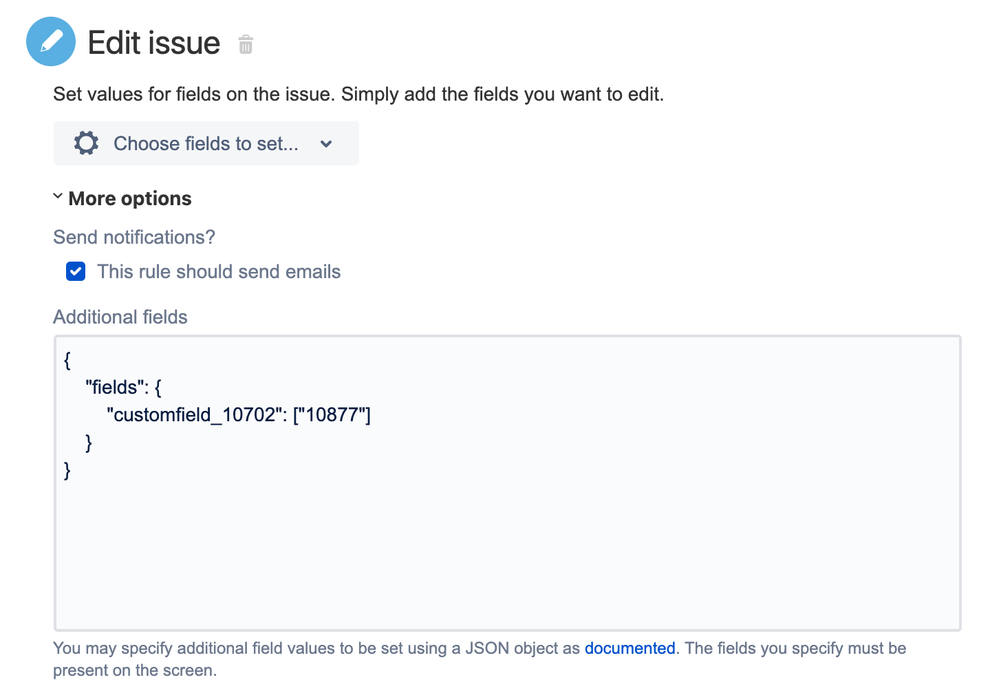This screenshot has width=999, height=698.
Task: Click the Send notifications label
Action: [133, 237]
